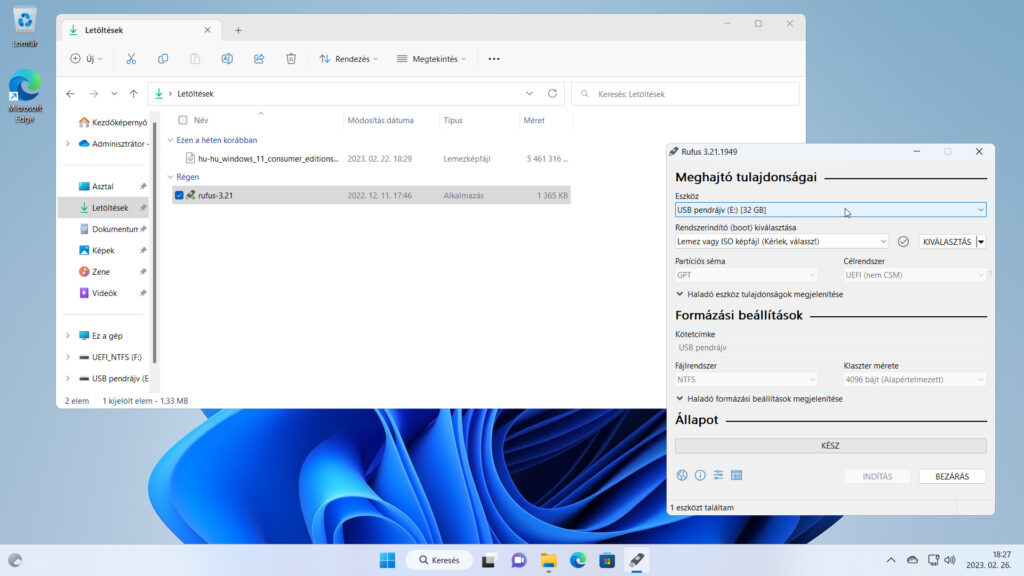Click the Delete trash icon in Explorer toolbar
This screenshot has height=576, width=1024.
click(x=291, y=59)
